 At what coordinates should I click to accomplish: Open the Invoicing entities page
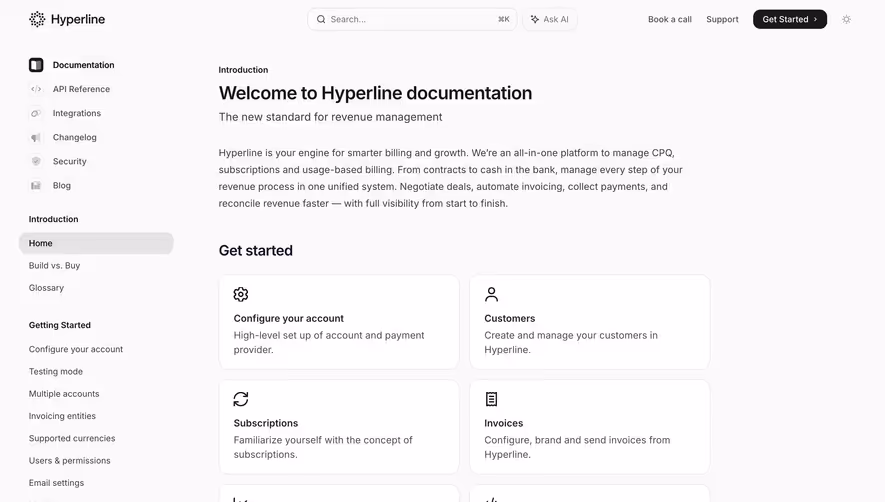[x=62, y=416]
